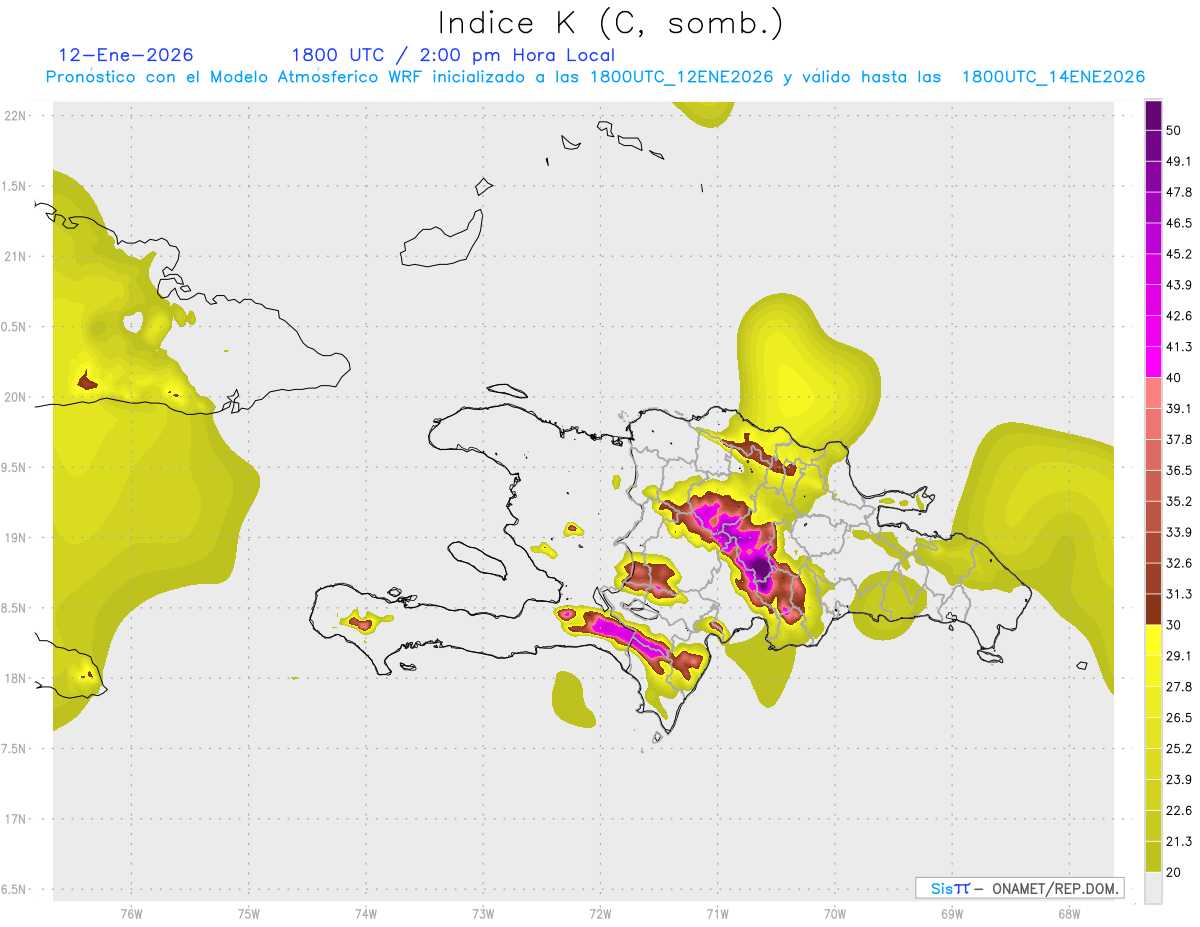Click the salmon pink swatch between 39.1 and 40
The width and height of the screenshot is (1200, 927).
coord(1154,393)
